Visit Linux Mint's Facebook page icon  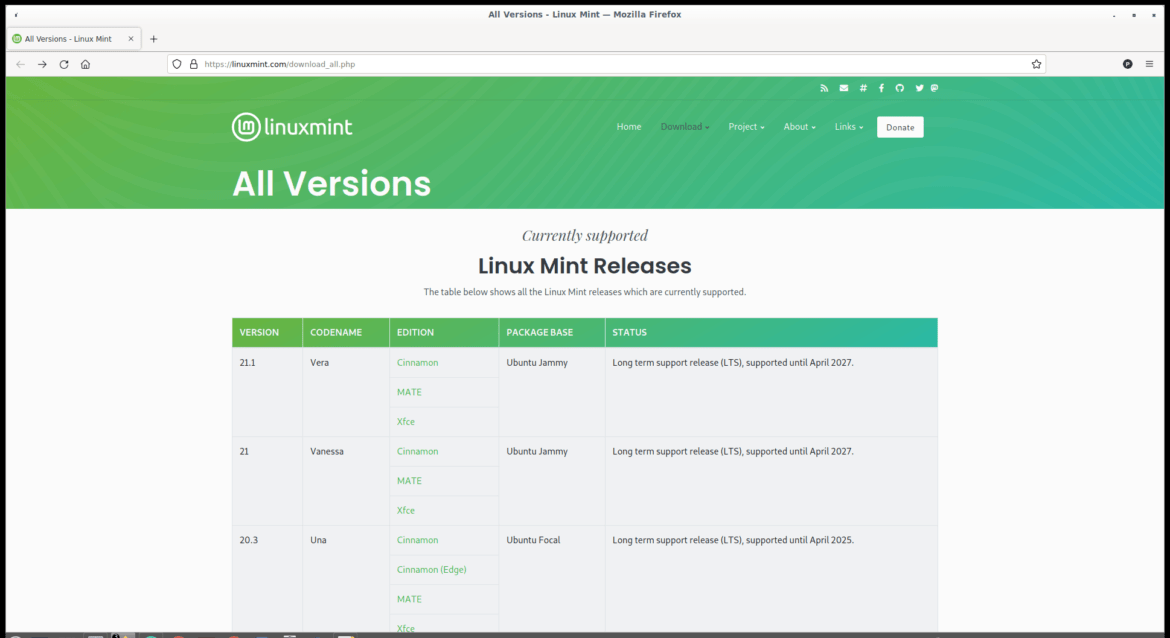(x=881, y=88)
